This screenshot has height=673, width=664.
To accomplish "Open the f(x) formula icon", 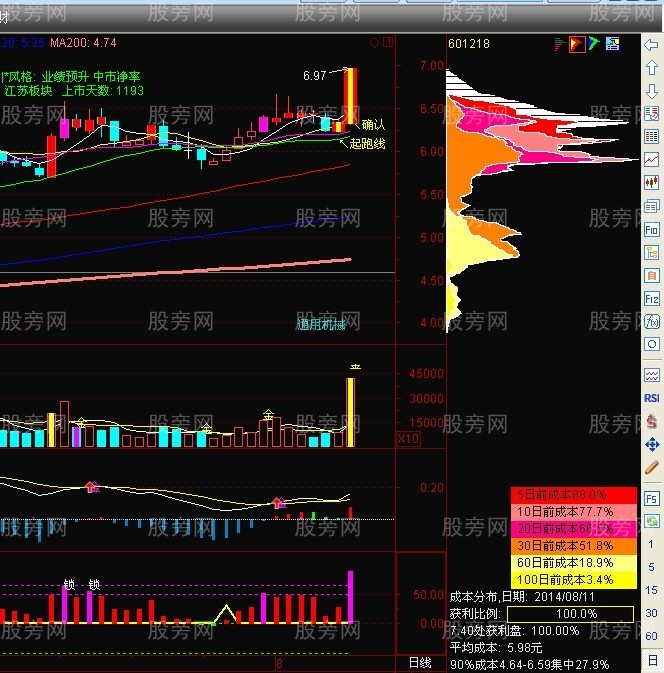I will (x=652, y=321).
